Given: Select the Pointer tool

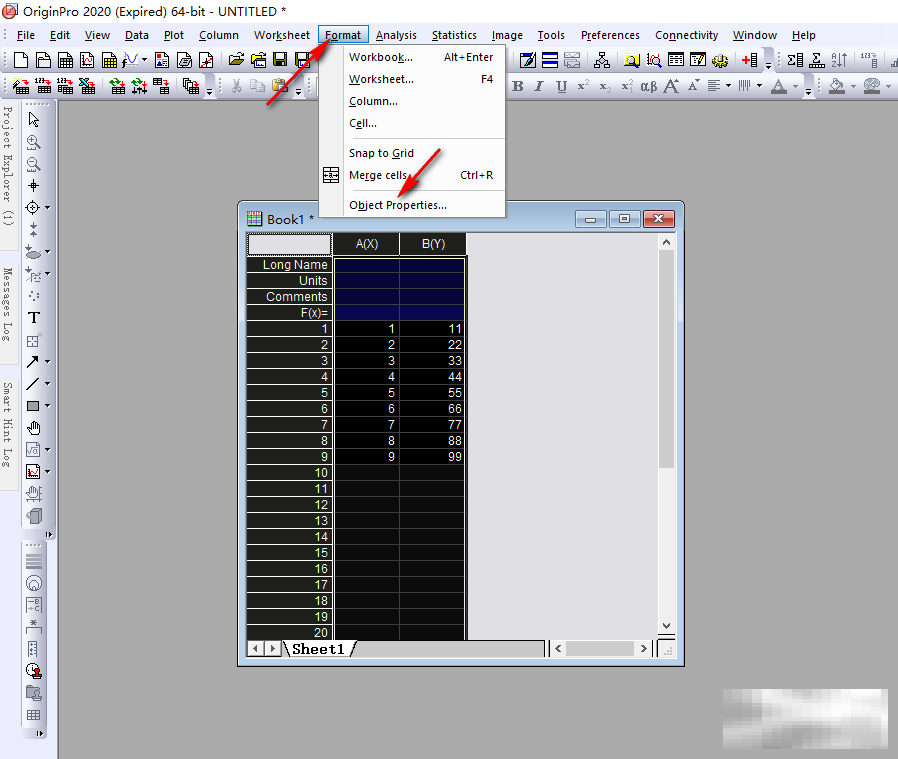Looking at the screenshot, I should coord(34,119).
